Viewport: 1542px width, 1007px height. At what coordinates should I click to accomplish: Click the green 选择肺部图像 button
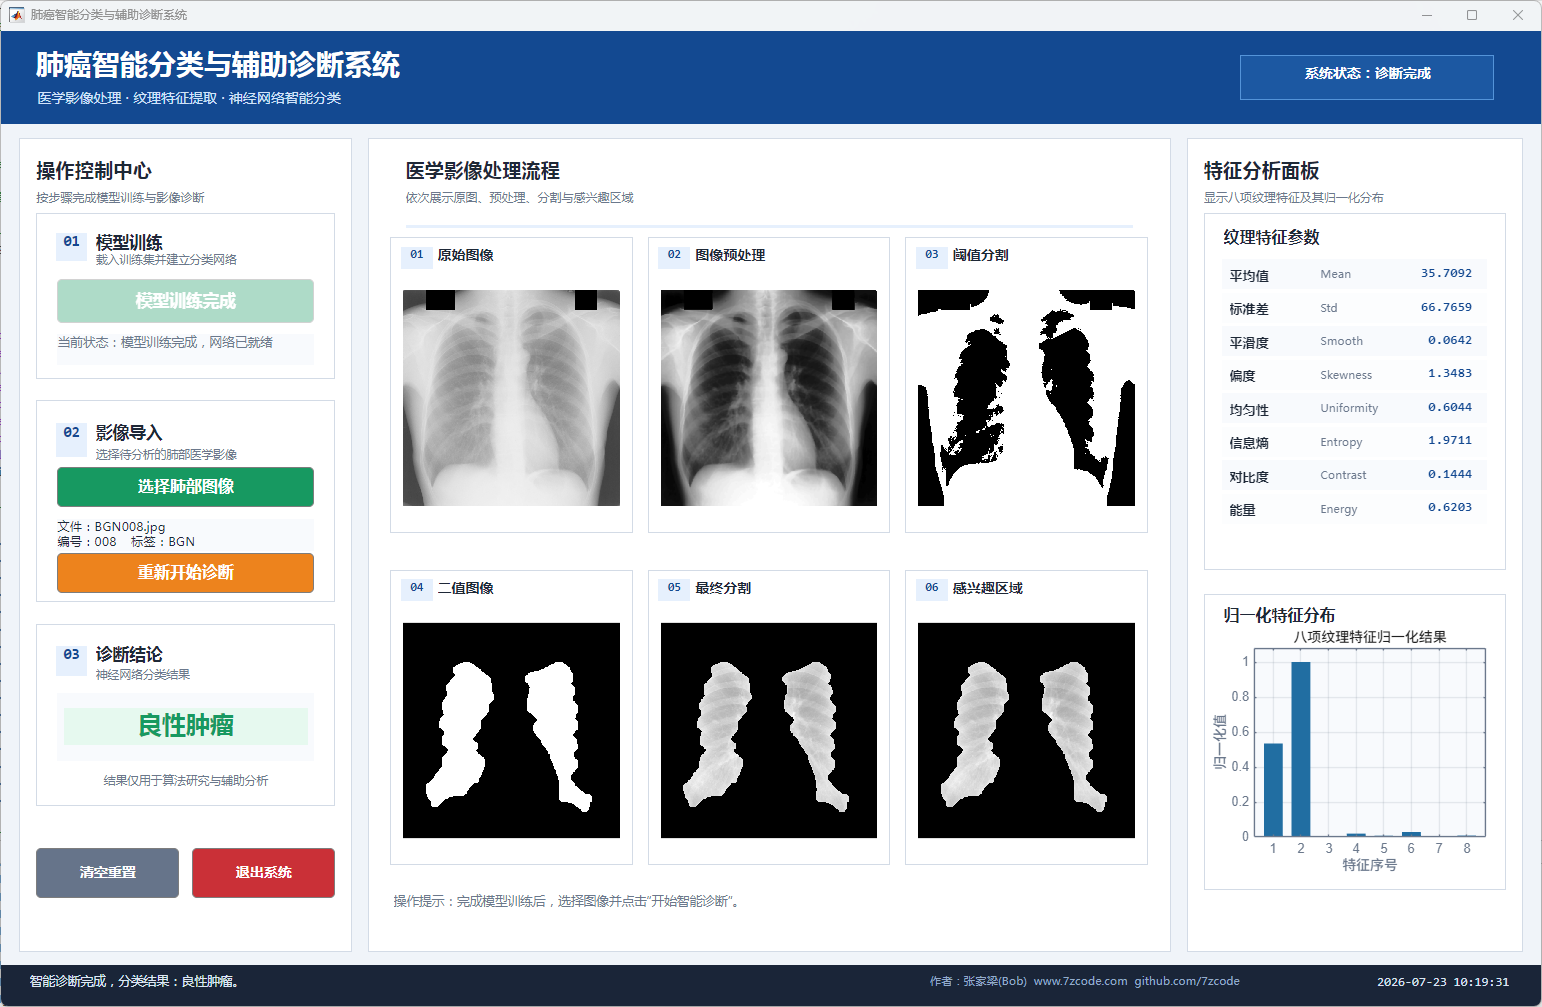click(x=185, y=487)
